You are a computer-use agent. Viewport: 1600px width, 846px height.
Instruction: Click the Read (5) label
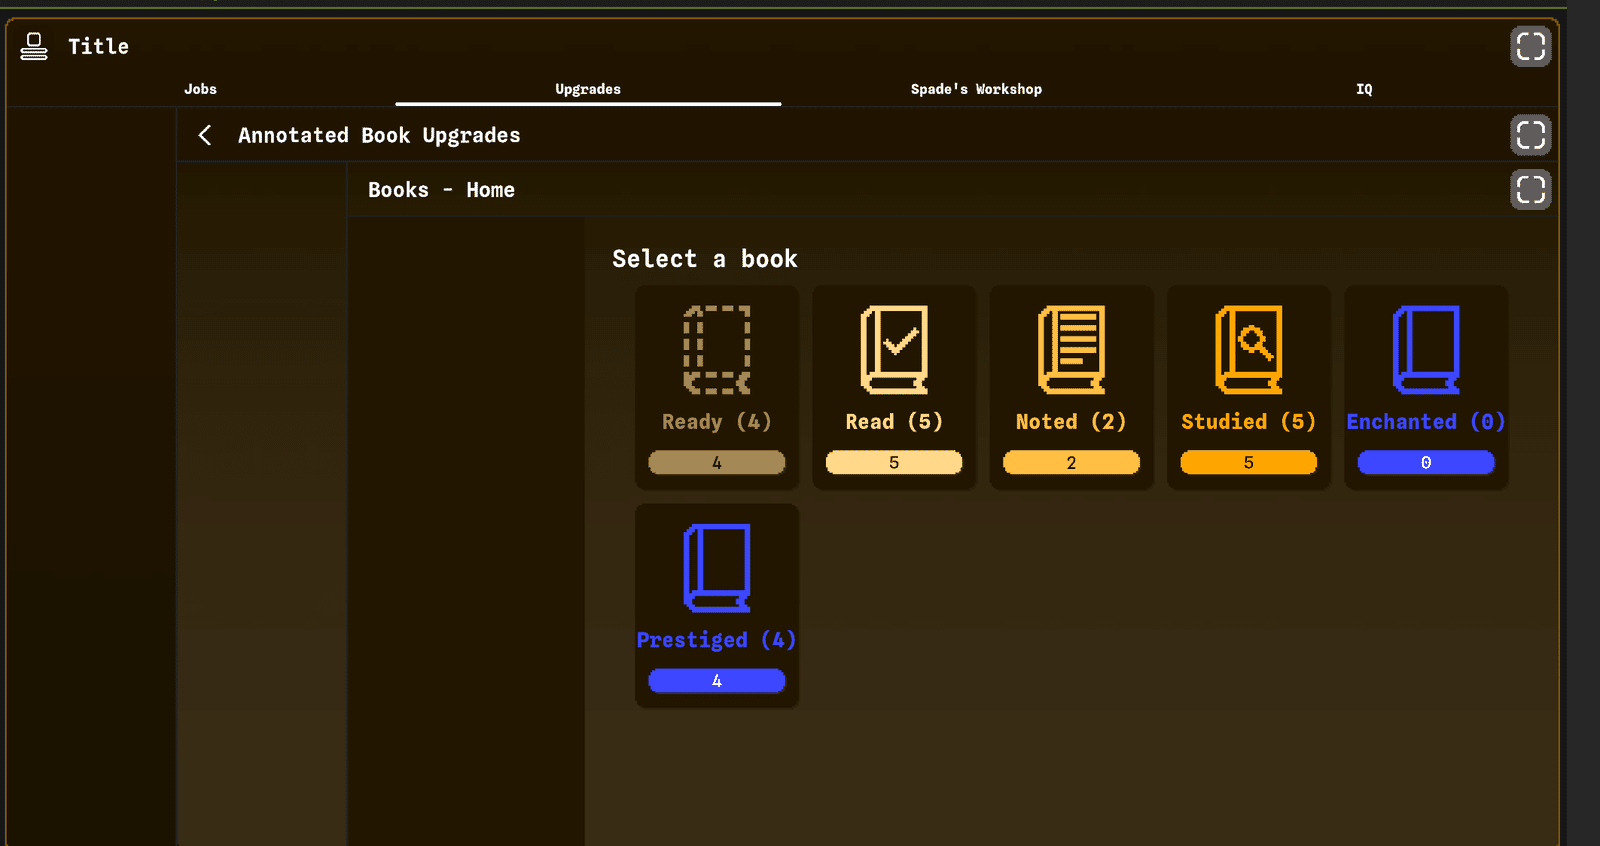click(894, 422)
